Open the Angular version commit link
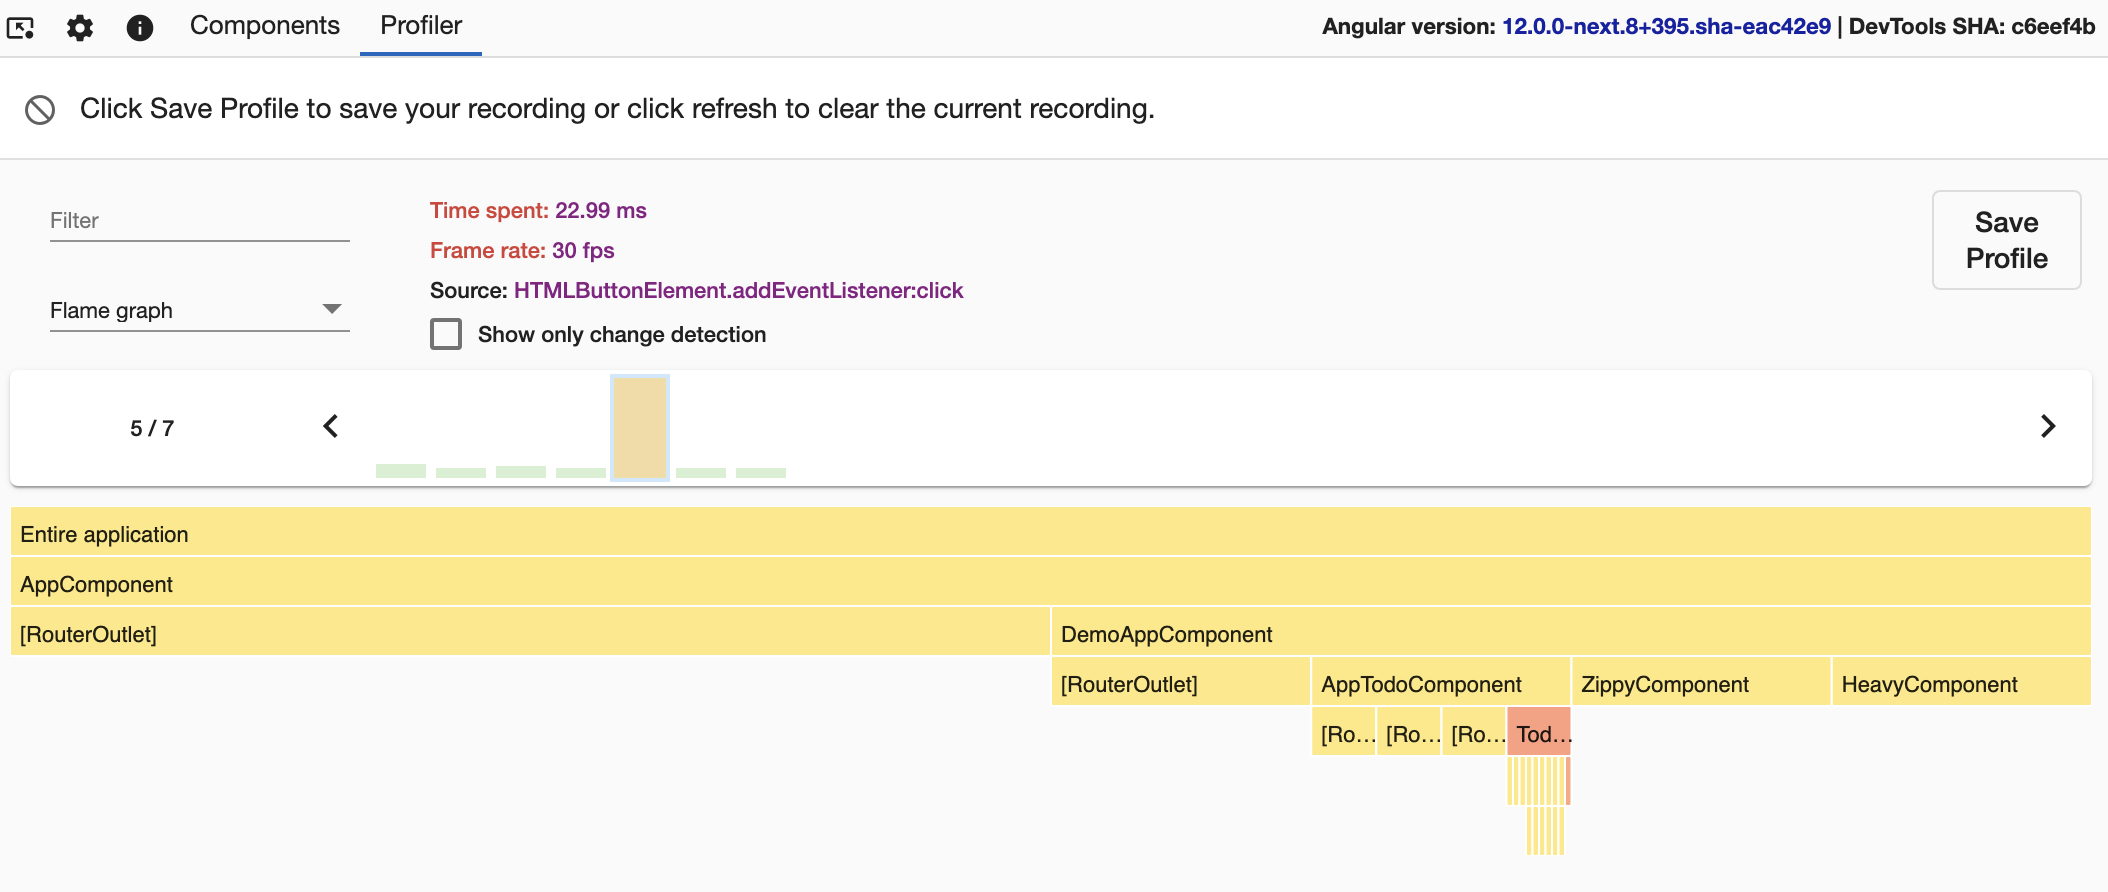This screenshot has width=2108, height=892. click(x=1666, y=27)
